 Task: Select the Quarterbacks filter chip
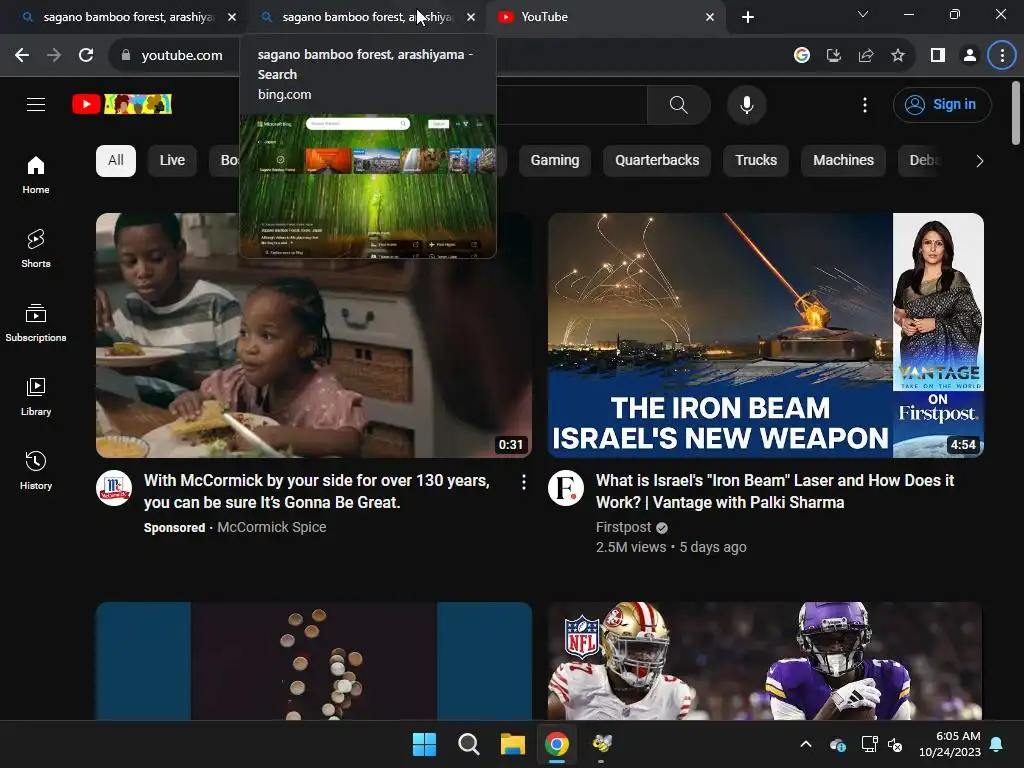click(657, 161)
